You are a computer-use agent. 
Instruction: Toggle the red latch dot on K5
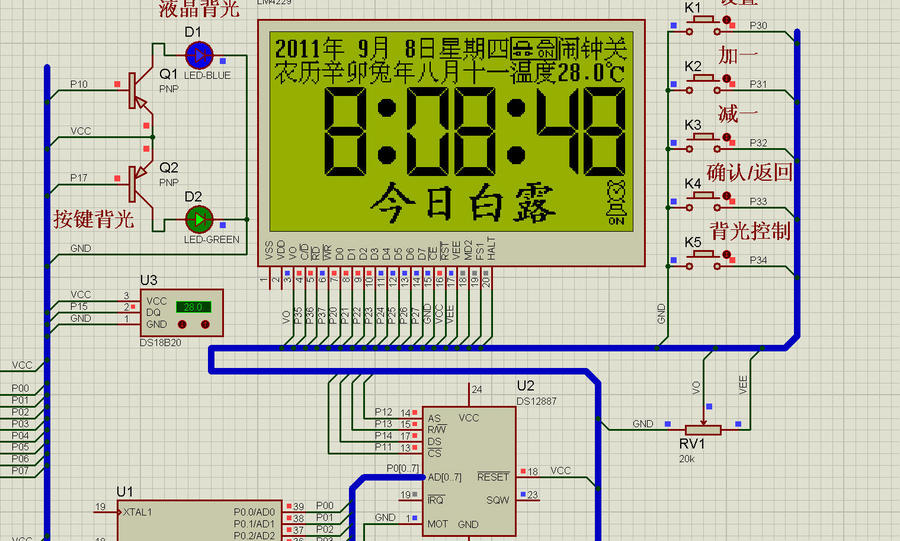[x=727, y=256]
